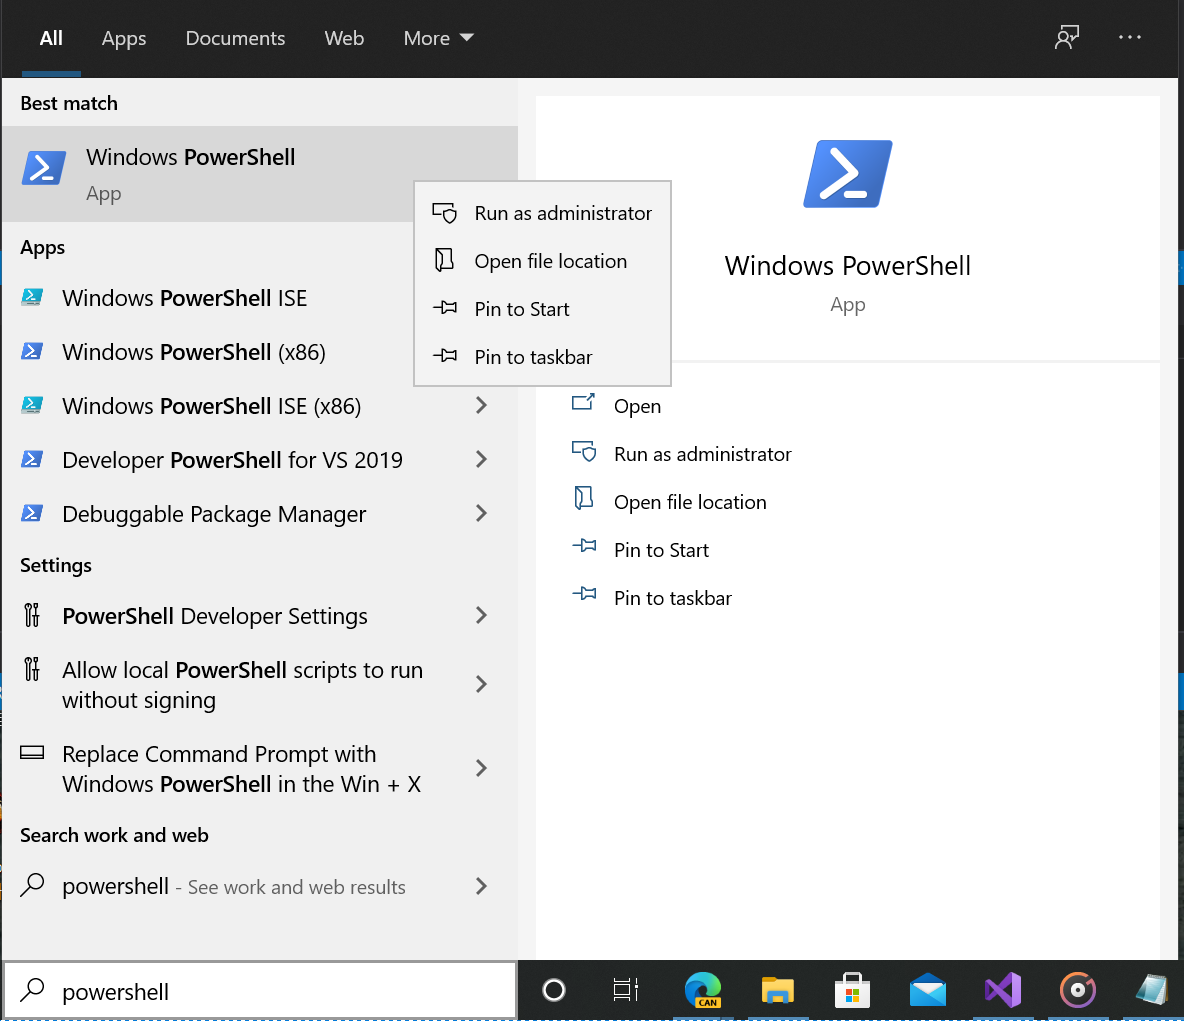1184x1021 pixels.
Task: Click the Replace Command Prompt setting icon
Action: tap(32, 752)
